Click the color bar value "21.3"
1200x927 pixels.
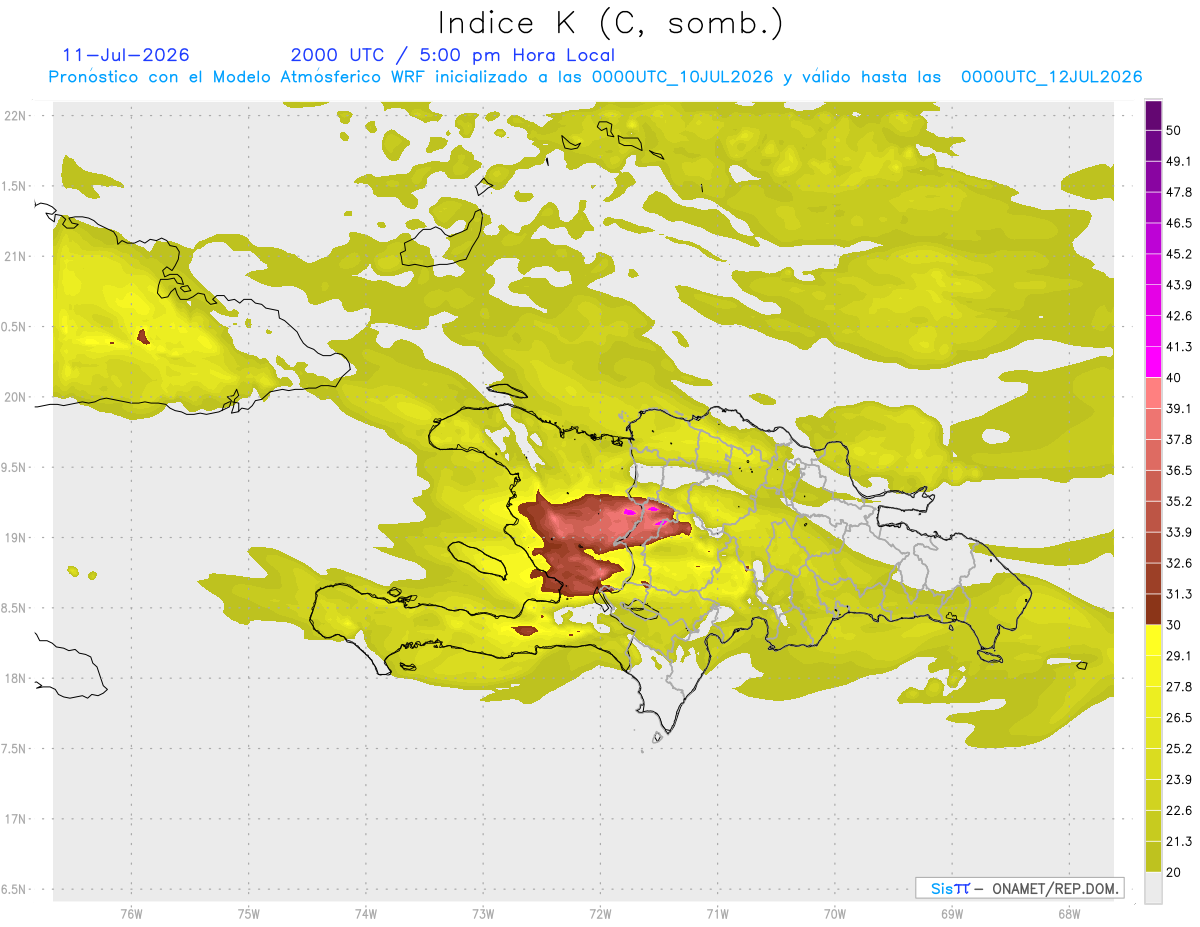pyautogui.click(x=1179, y=842)
